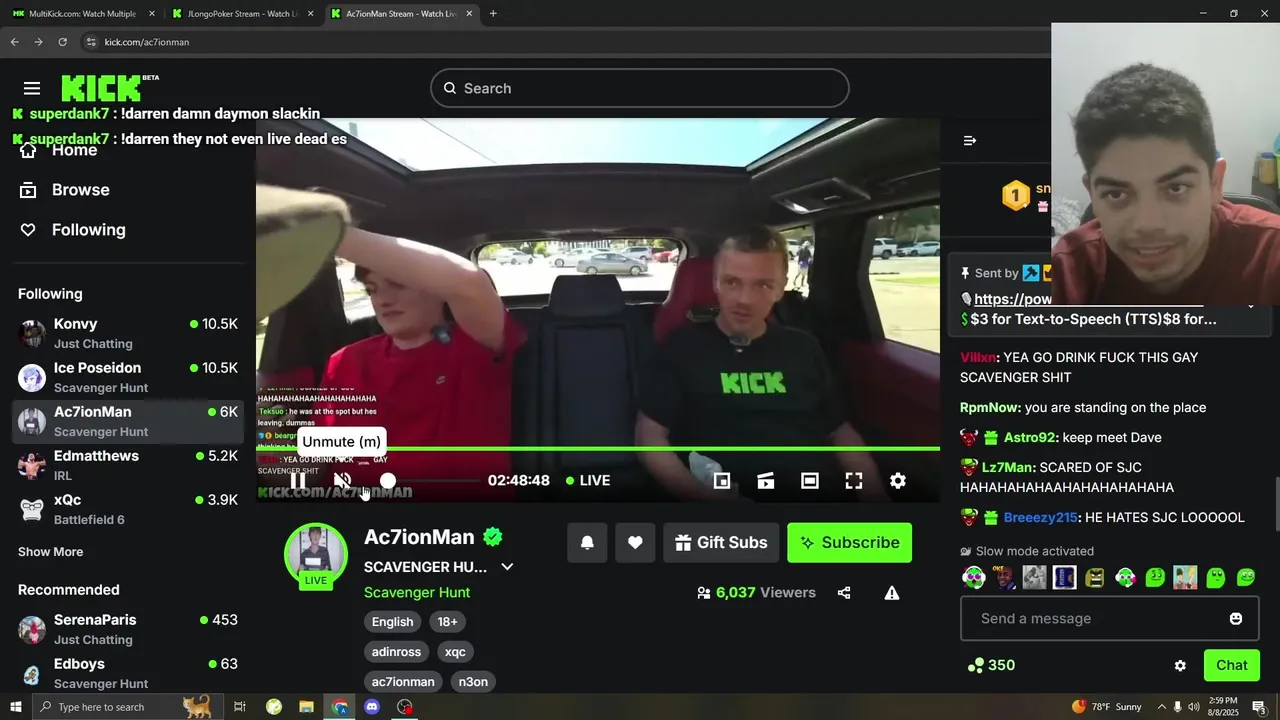Insert the angry Hulk face emote
Screen dimensions: 1280x720
1095,578
